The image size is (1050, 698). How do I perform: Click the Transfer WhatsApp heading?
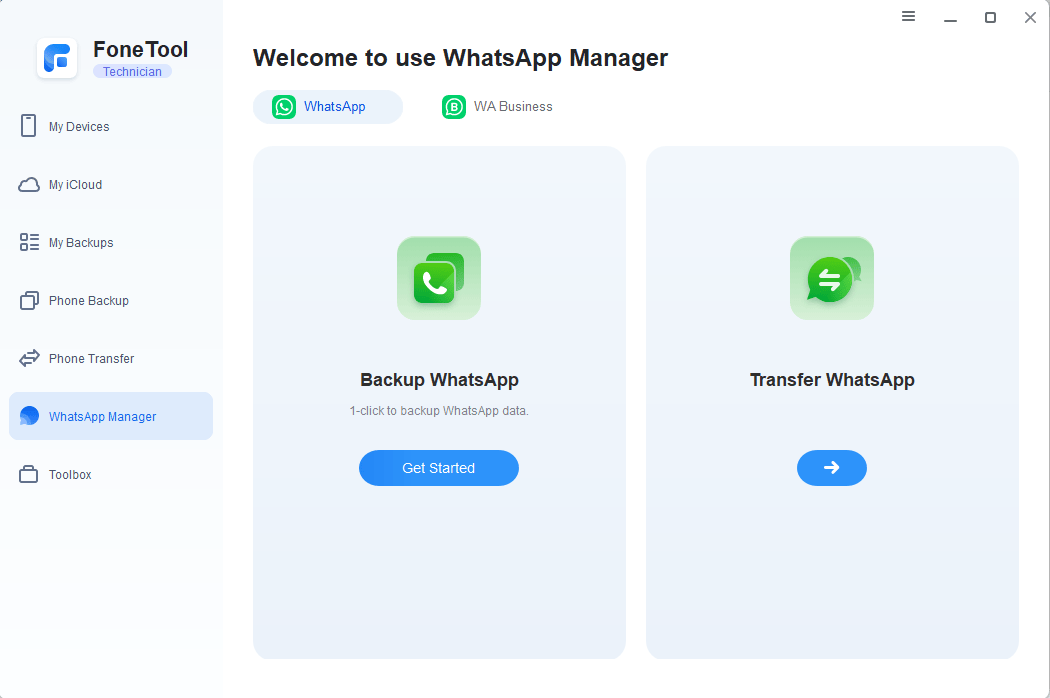tap(832, 380)
